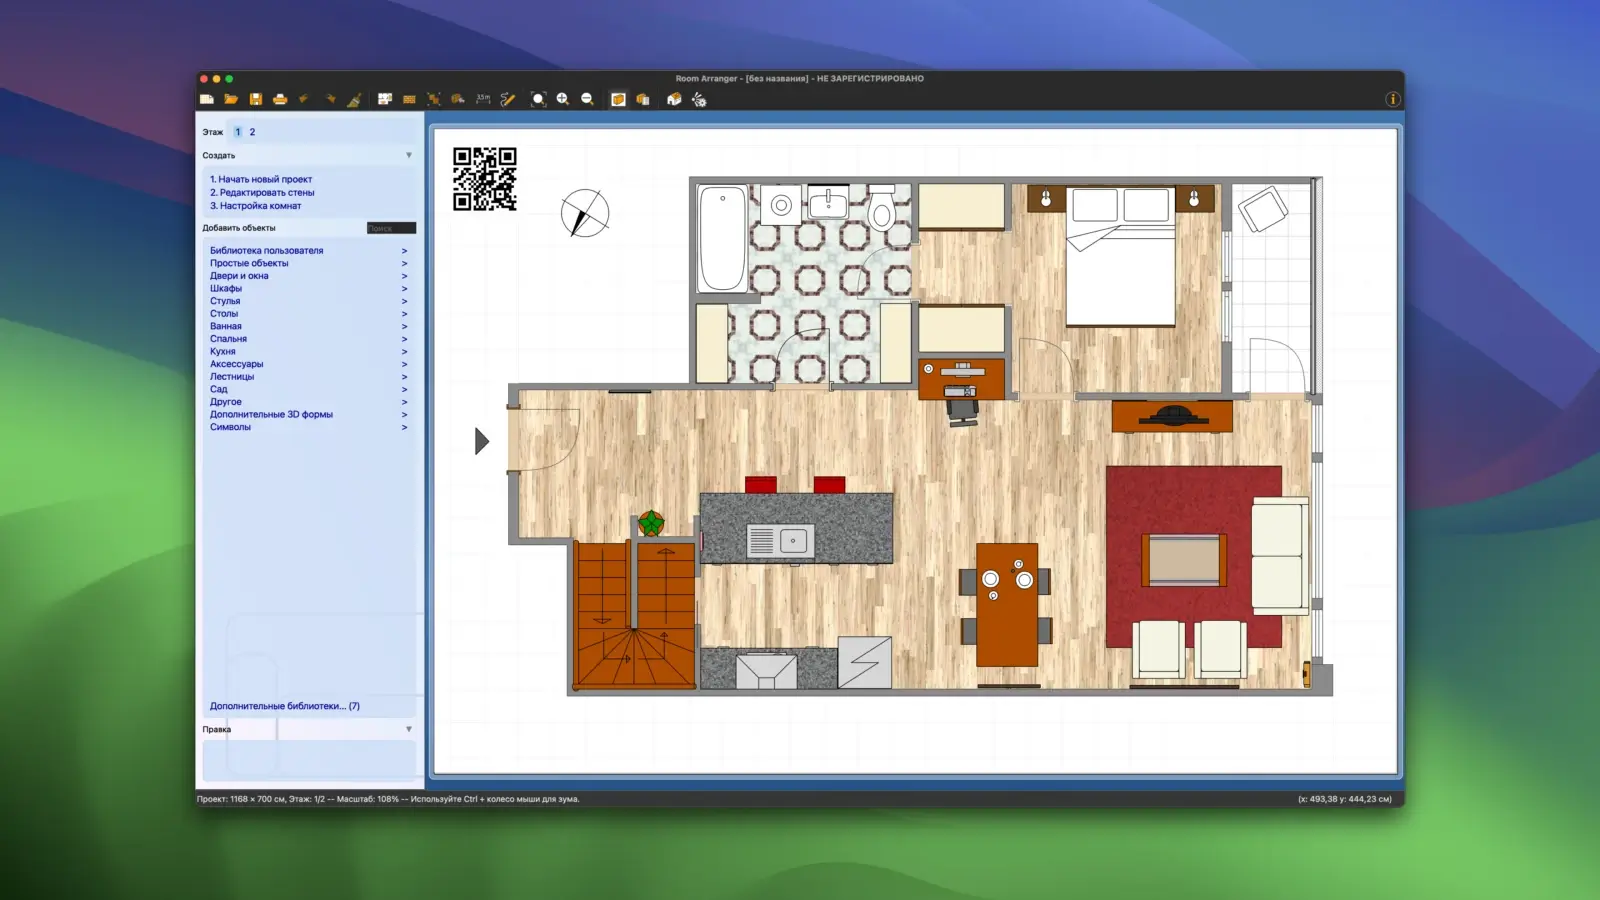Click the zoom out magnifier icon
Image resolution: width=1600 pixels, height=900 pixels.
[x=587, y=99]
